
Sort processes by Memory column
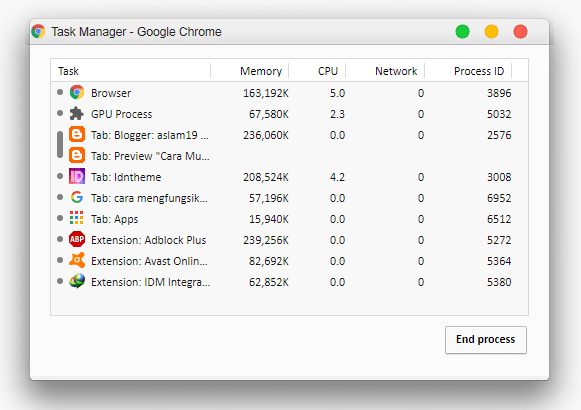click(x=261, y=71)
